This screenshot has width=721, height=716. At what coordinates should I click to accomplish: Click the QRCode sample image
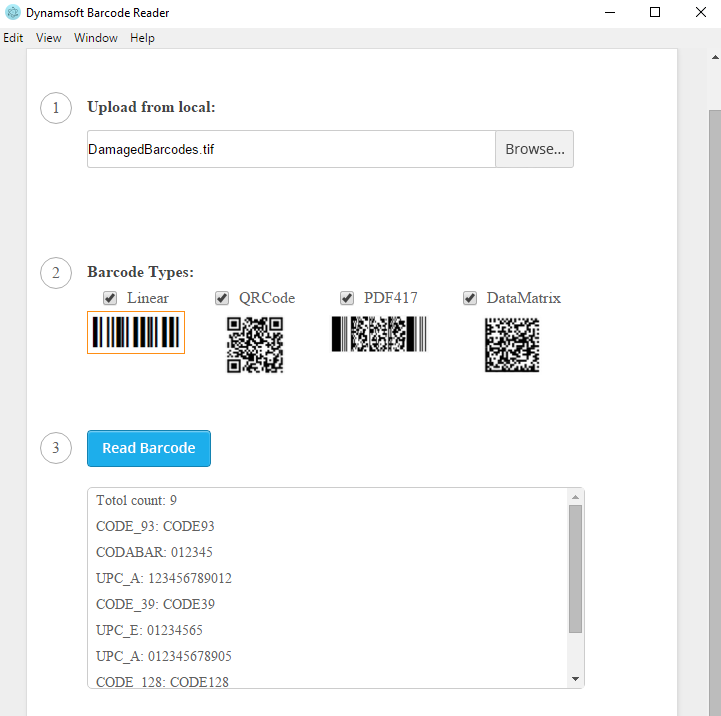click(x=255, y=345)
